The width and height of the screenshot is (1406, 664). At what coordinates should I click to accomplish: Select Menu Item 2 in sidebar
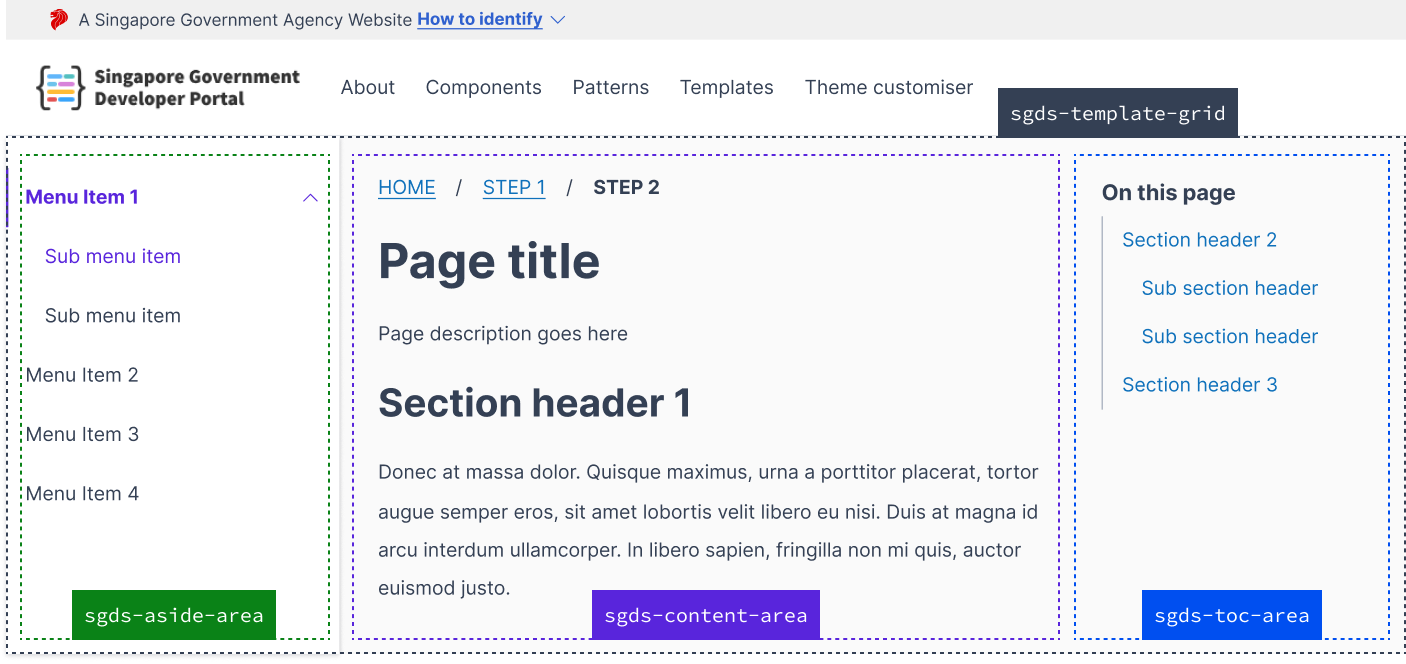[x=83, y=375]
